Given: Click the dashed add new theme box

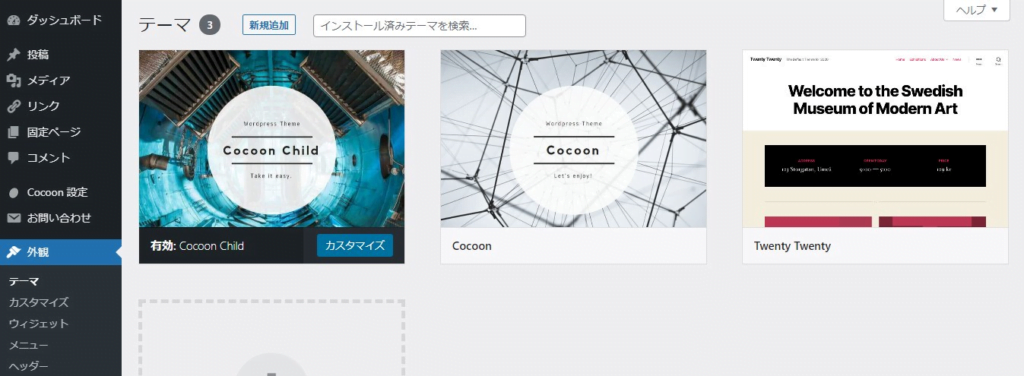Looking at the screenshot, I should pos(272,338).
